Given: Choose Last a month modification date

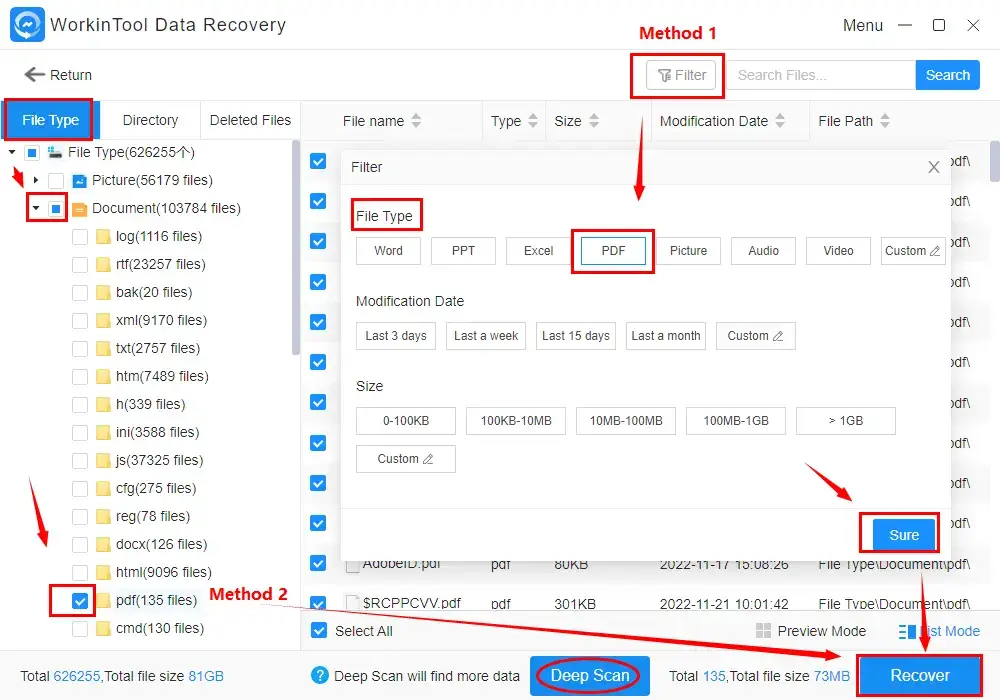Looking at the screenshot, I should (666, 336).
